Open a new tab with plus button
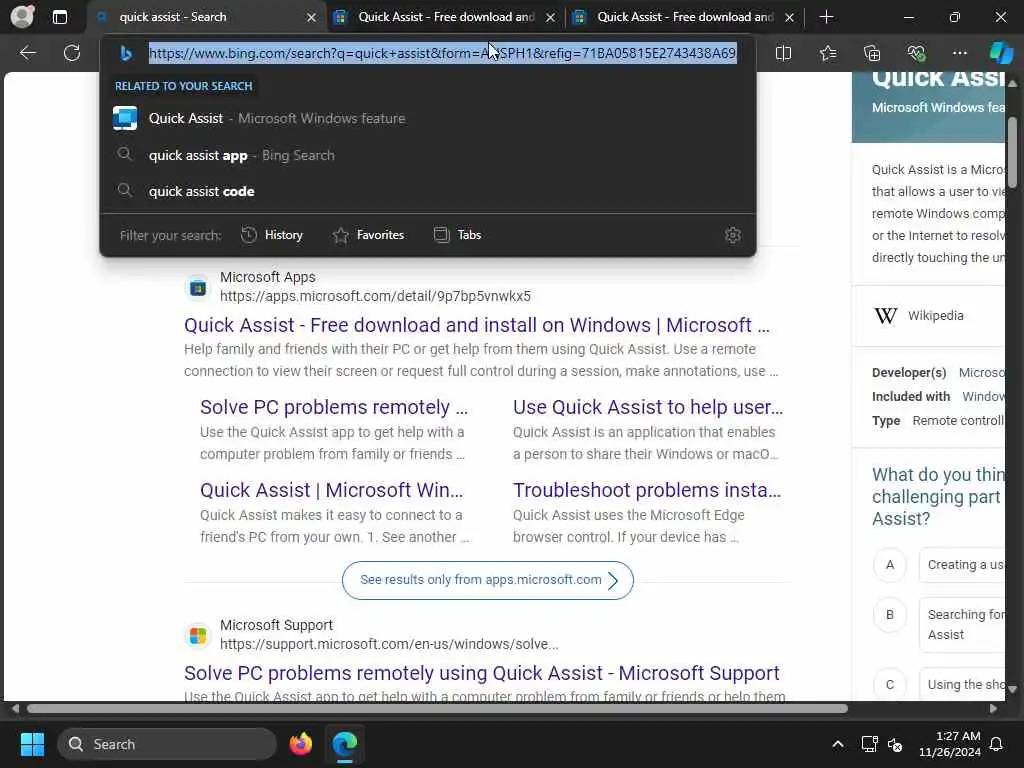Viewport: 1024px width, 768px height. coord(826,17)
